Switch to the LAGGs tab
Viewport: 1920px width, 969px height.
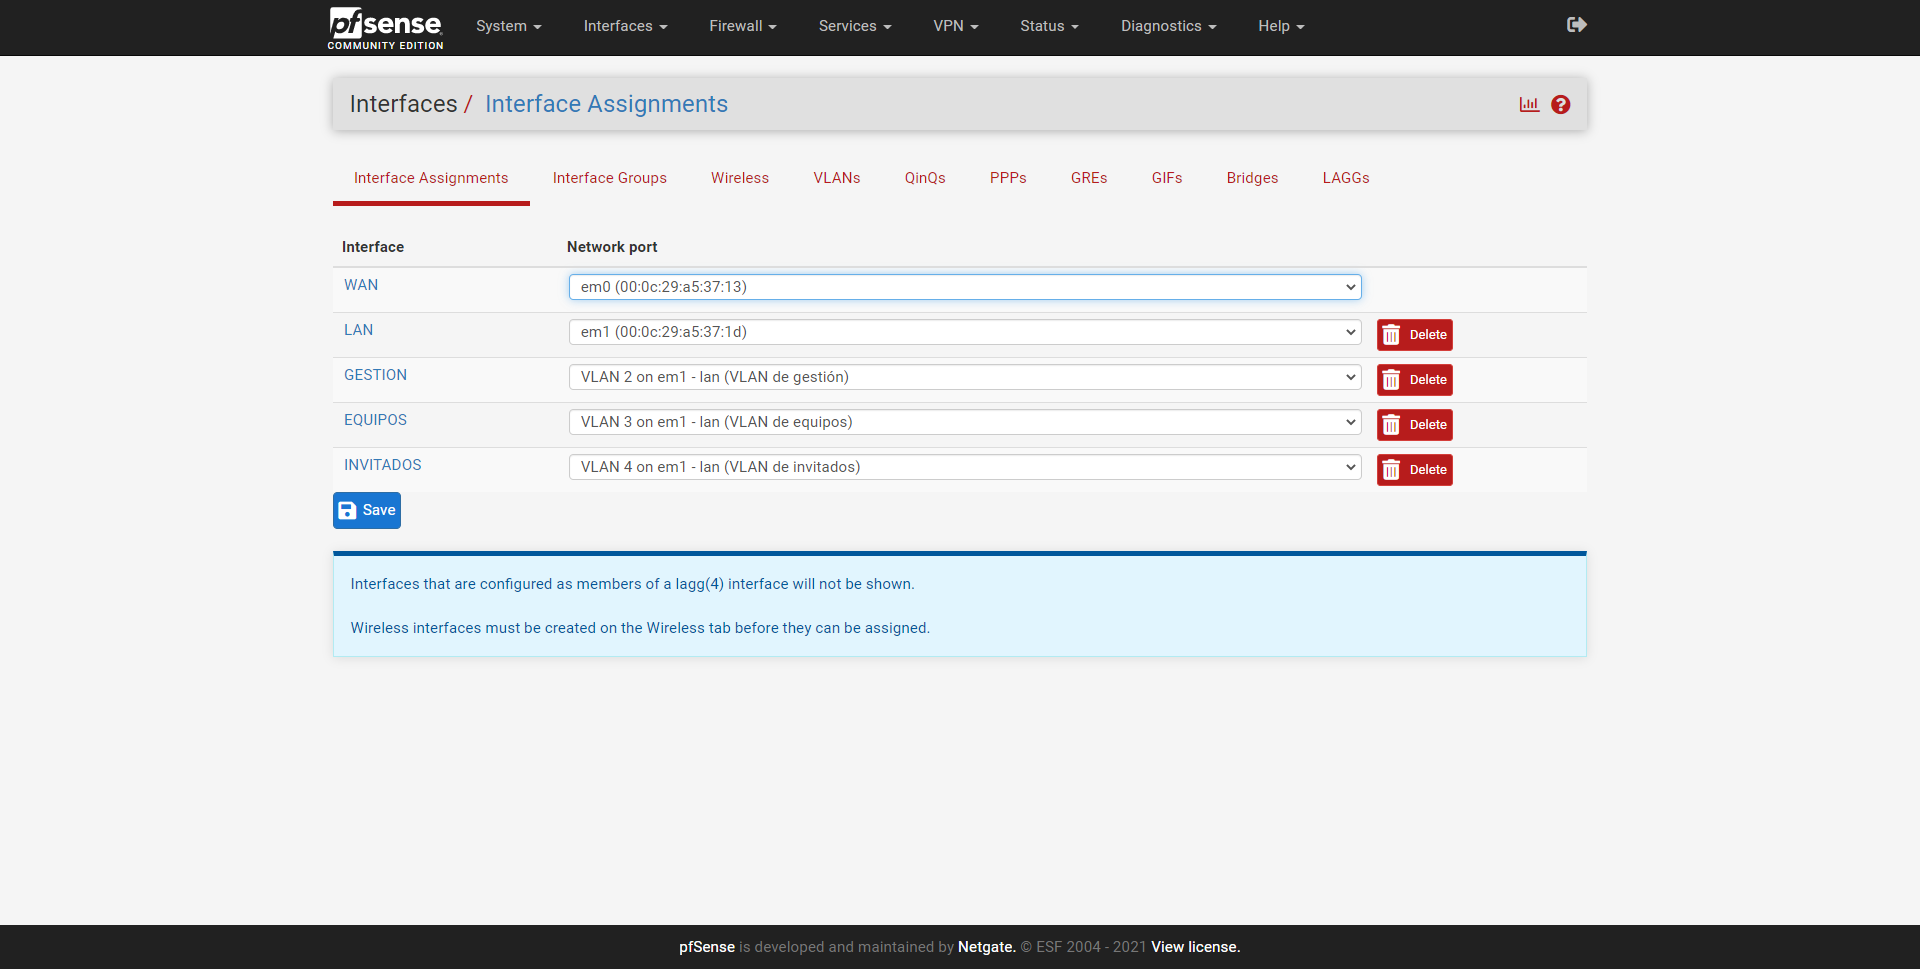(x=1346, y=178)
